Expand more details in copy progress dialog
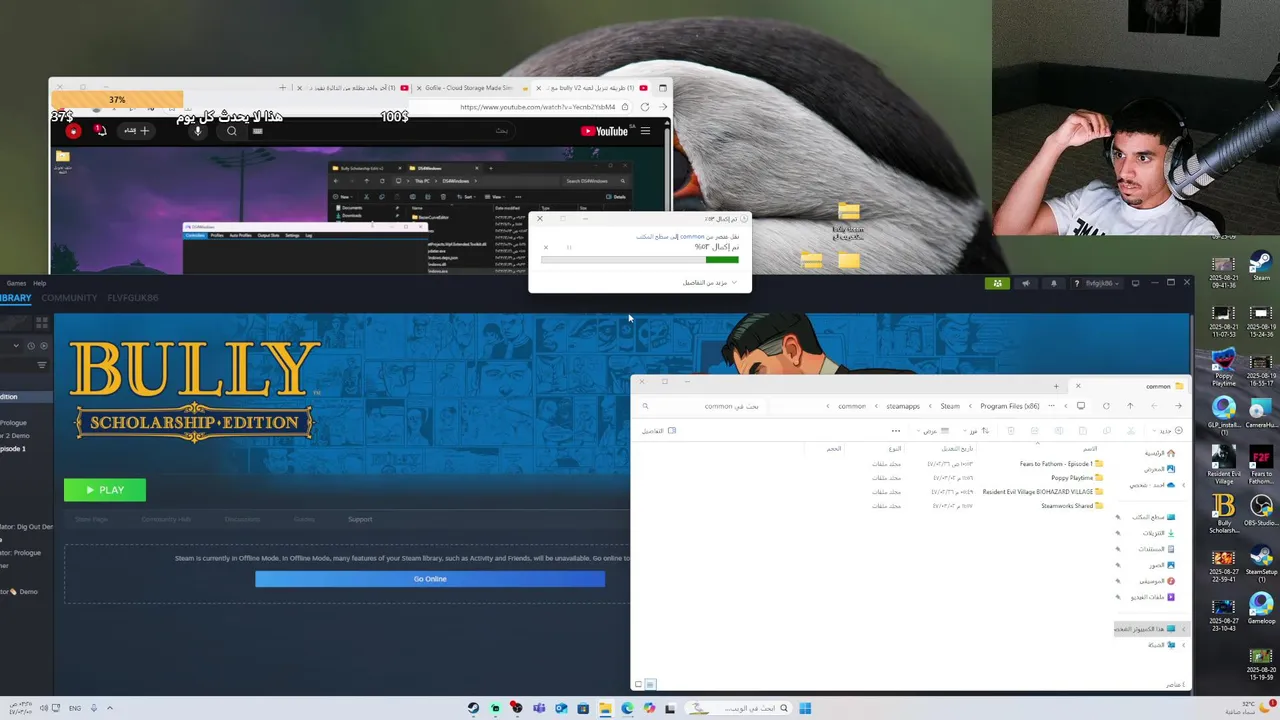 (x=710, y=283)
